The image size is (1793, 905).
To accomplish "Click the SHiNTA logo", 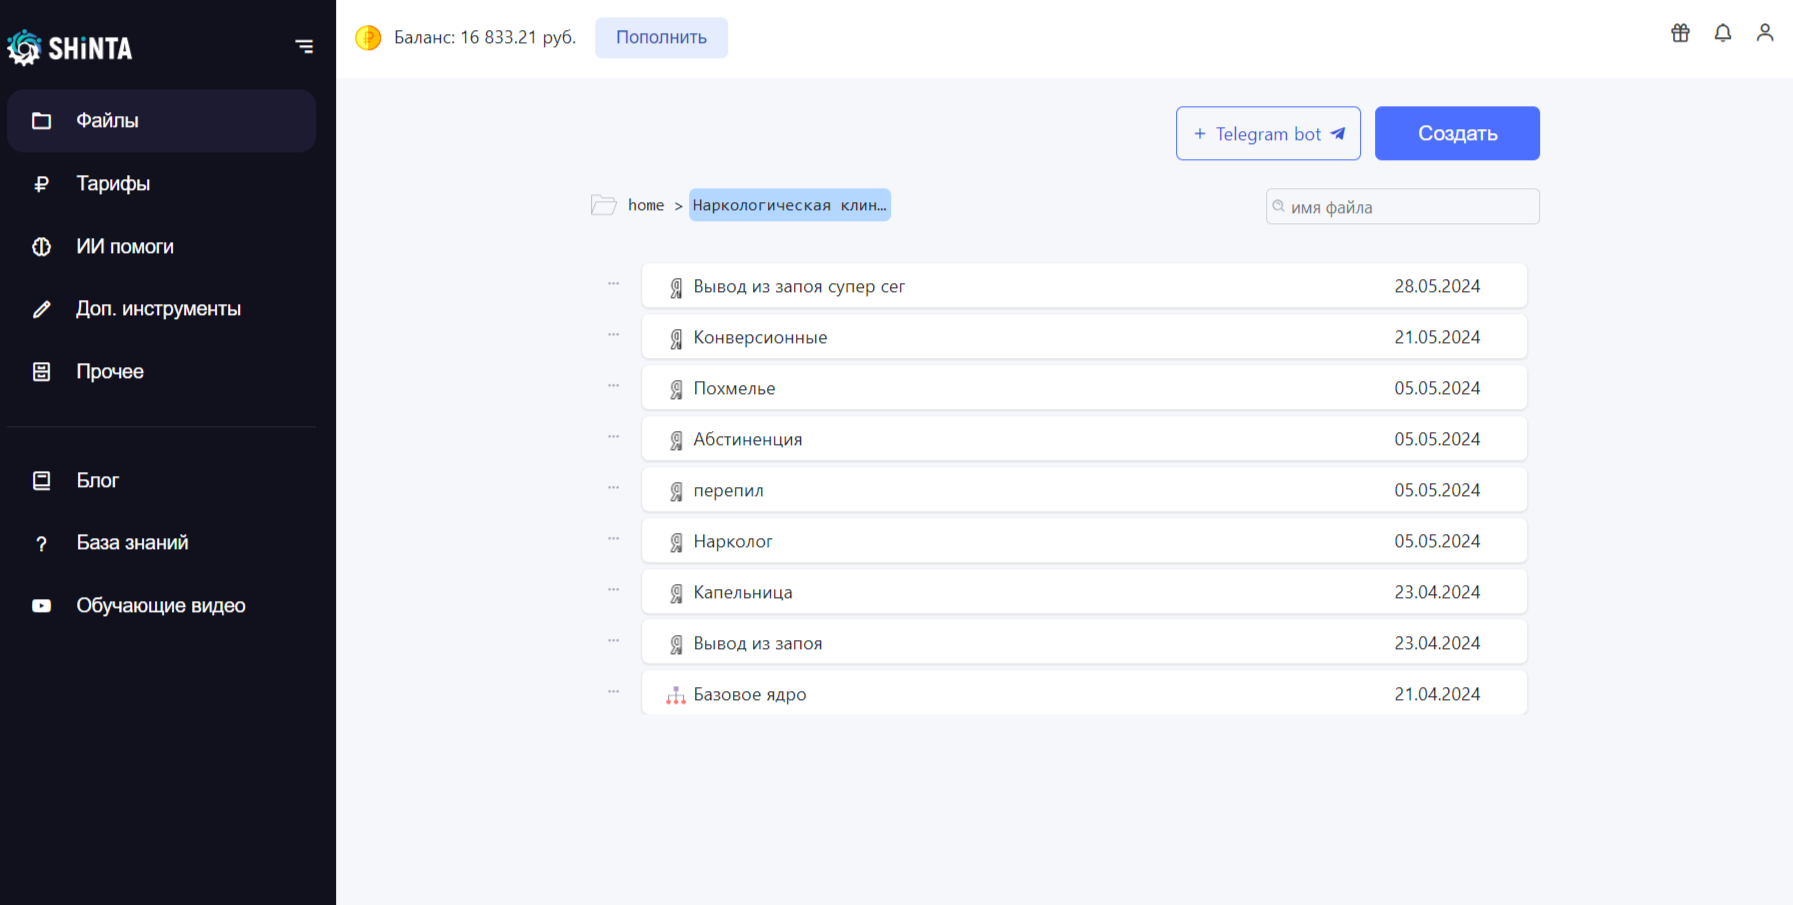I will 70,47.
